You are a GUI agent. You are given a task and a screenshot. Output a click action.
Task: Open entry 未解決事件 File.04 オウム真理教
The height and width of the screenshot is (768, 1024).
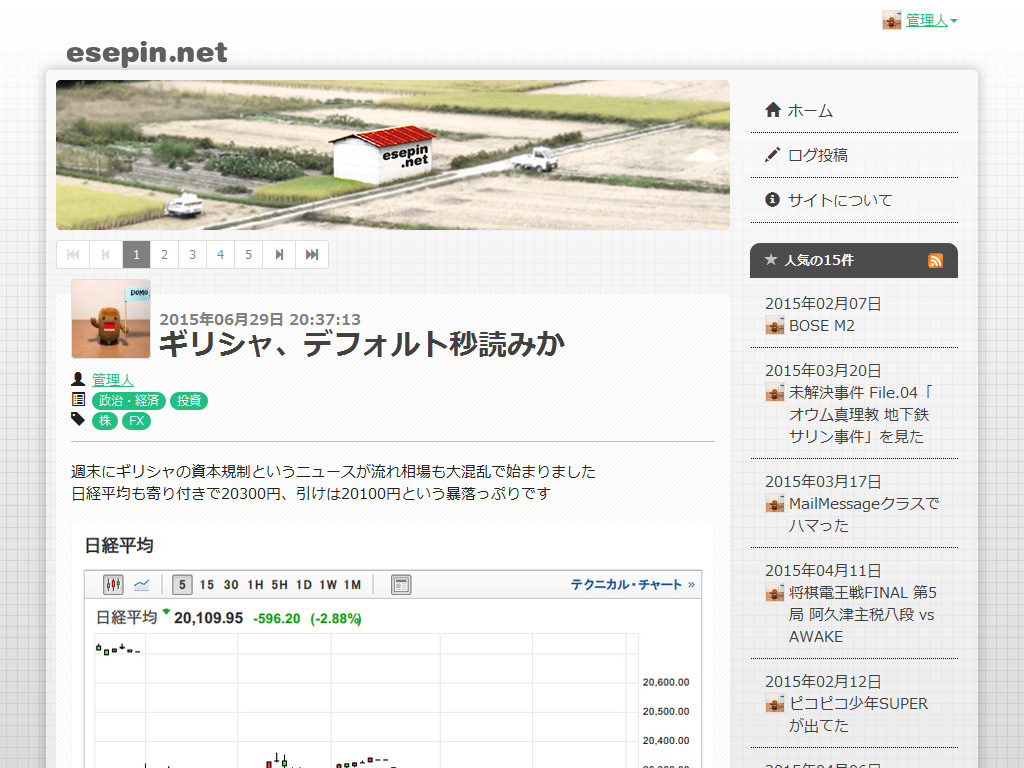tap(861, 415)
